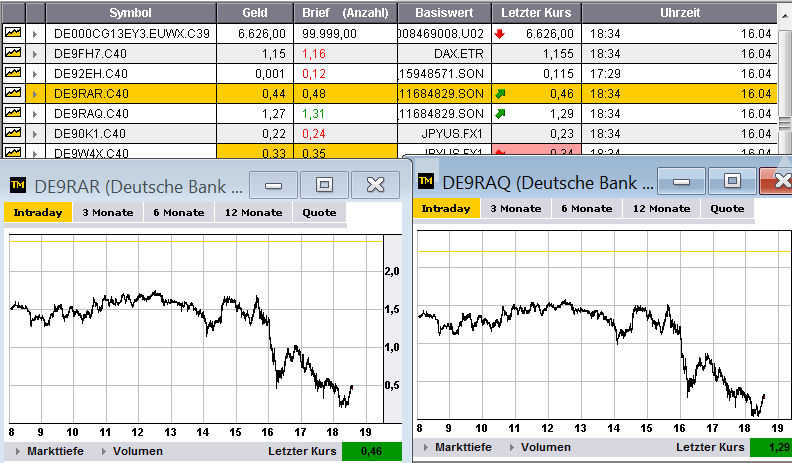The width and height of the screenshot is (792, 463).
Task: Sort by Brief (Anzahl) column header
Action: tap(345, 13)
